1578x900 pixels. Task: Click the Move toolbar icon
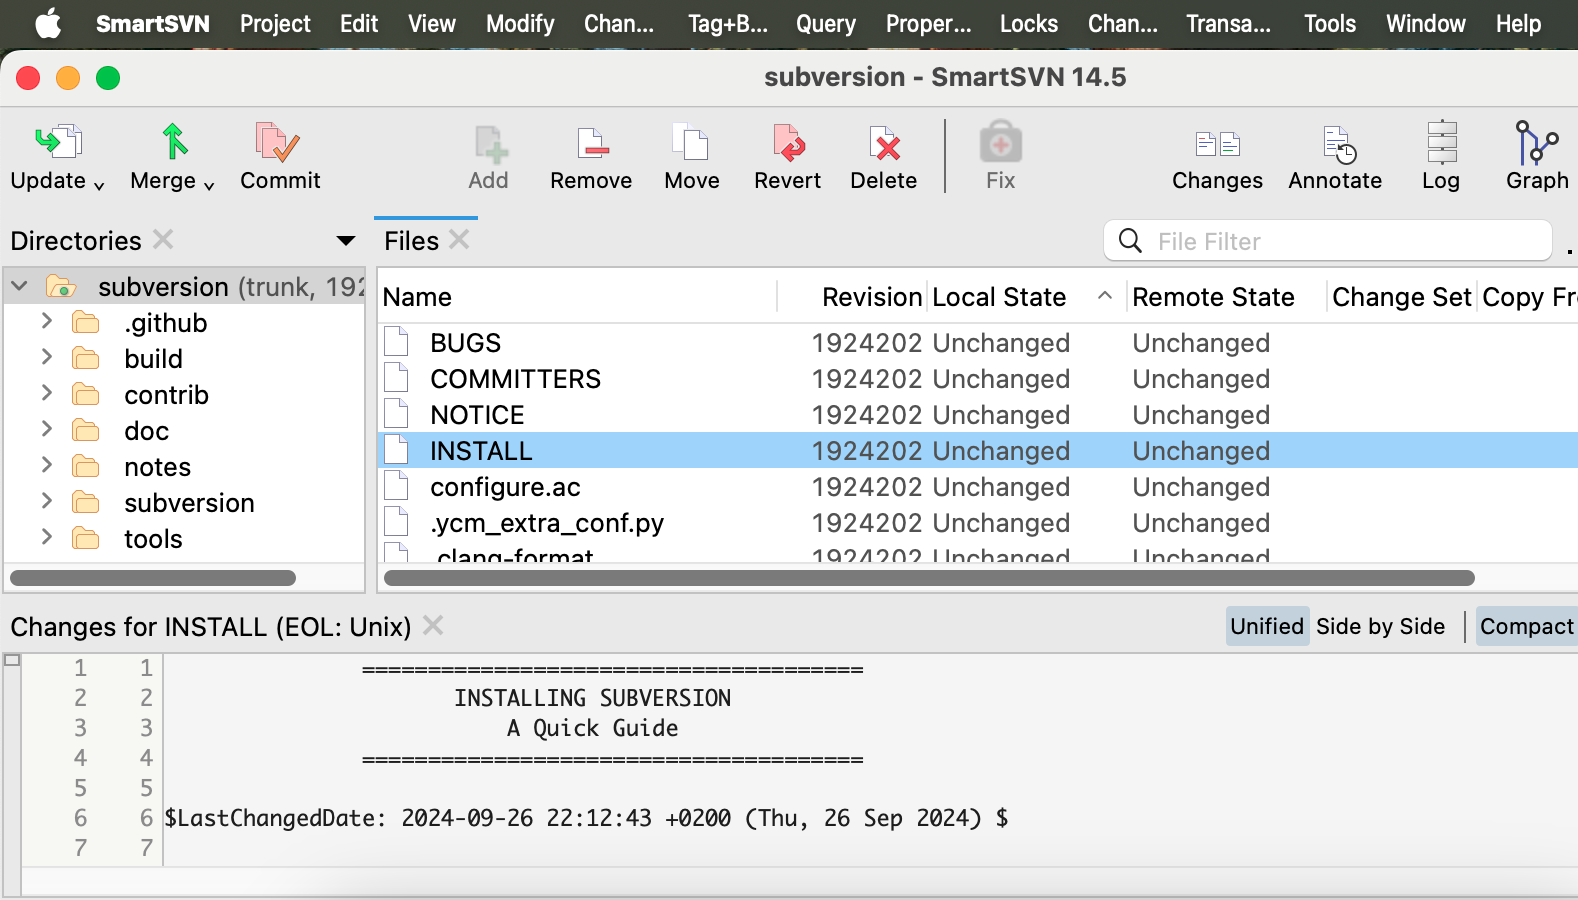691,144
